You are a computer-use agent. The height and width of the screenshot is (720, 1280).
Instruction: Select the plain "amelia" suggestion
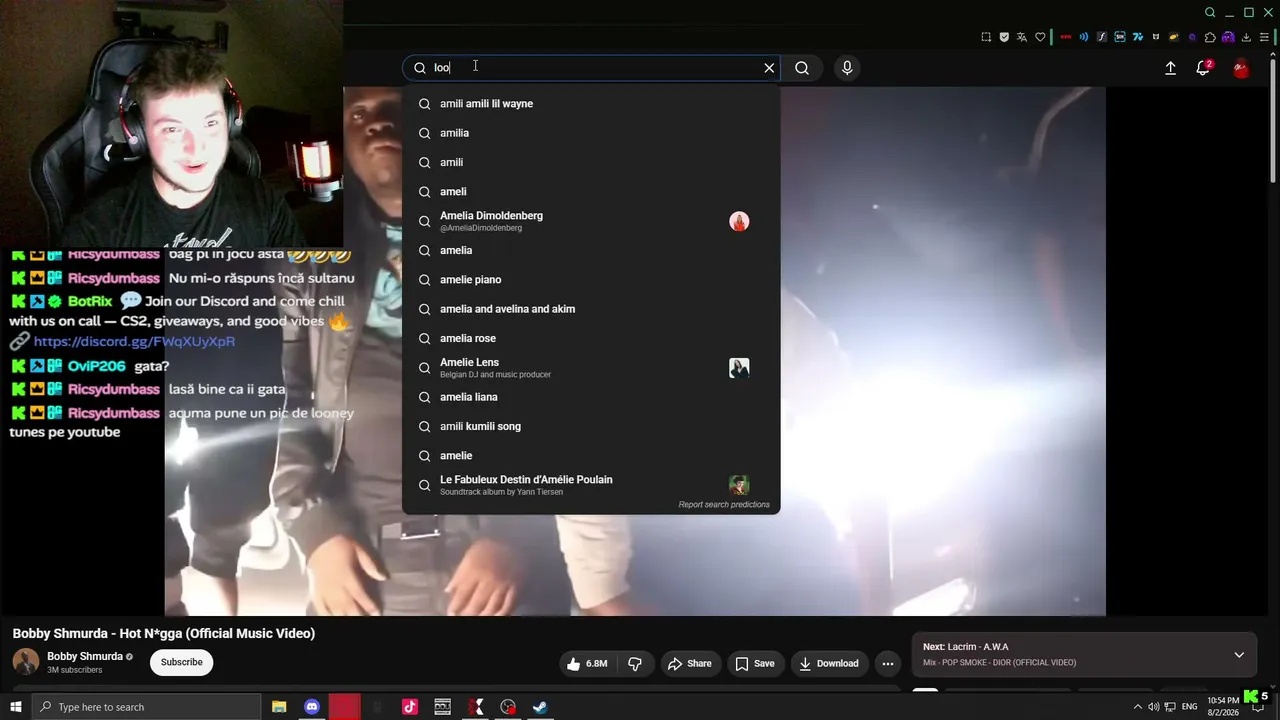[591, 250]
